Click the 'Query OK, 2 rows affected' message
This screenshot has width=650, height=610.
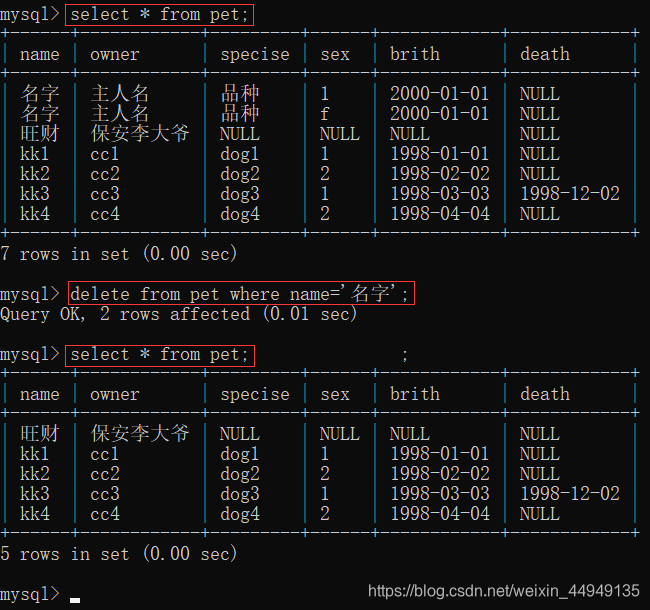tap(178, 314)
